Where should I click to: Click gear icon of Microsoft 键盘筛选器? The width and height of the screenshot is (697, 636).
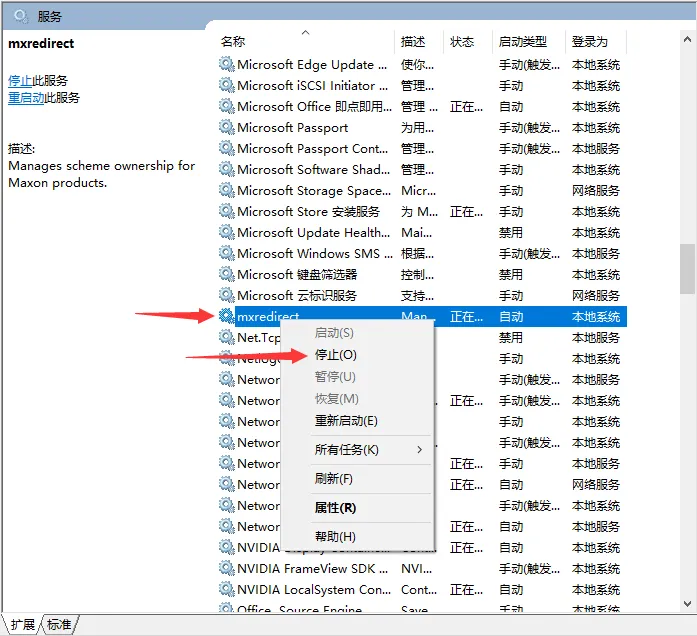click(227, 275)
